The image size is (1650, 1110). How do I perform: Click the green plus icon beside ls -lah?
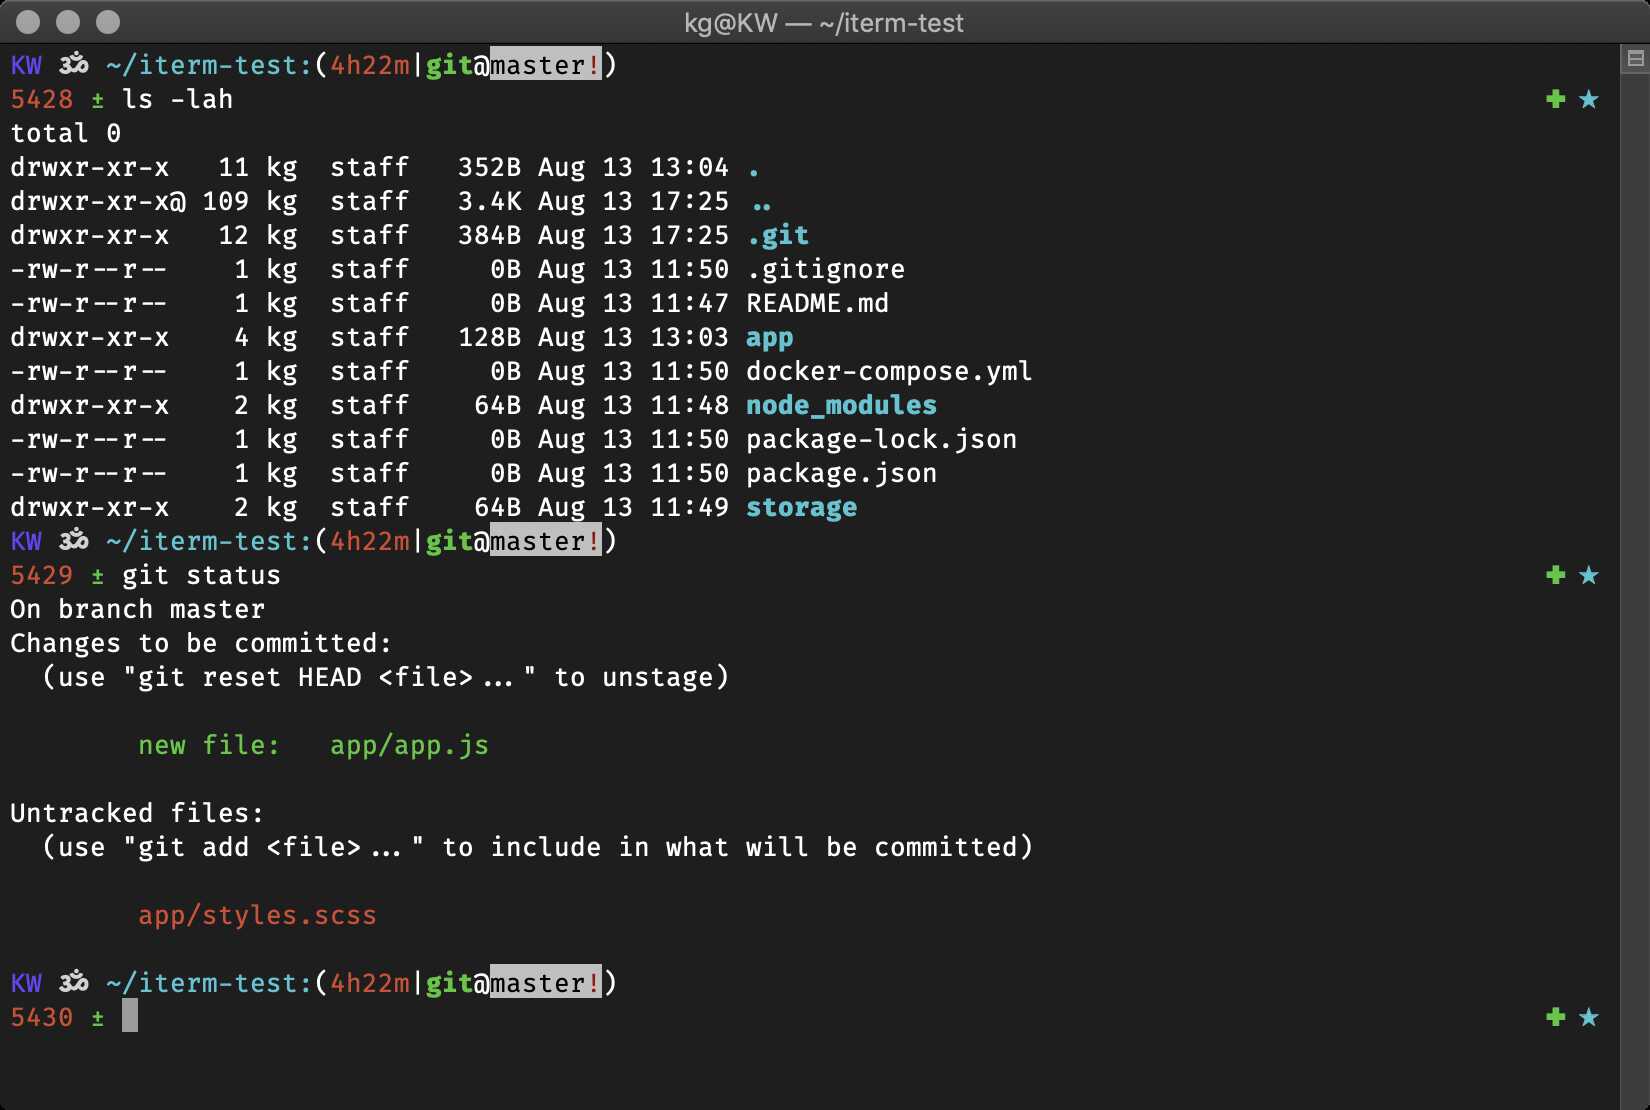coord(1555,99)
